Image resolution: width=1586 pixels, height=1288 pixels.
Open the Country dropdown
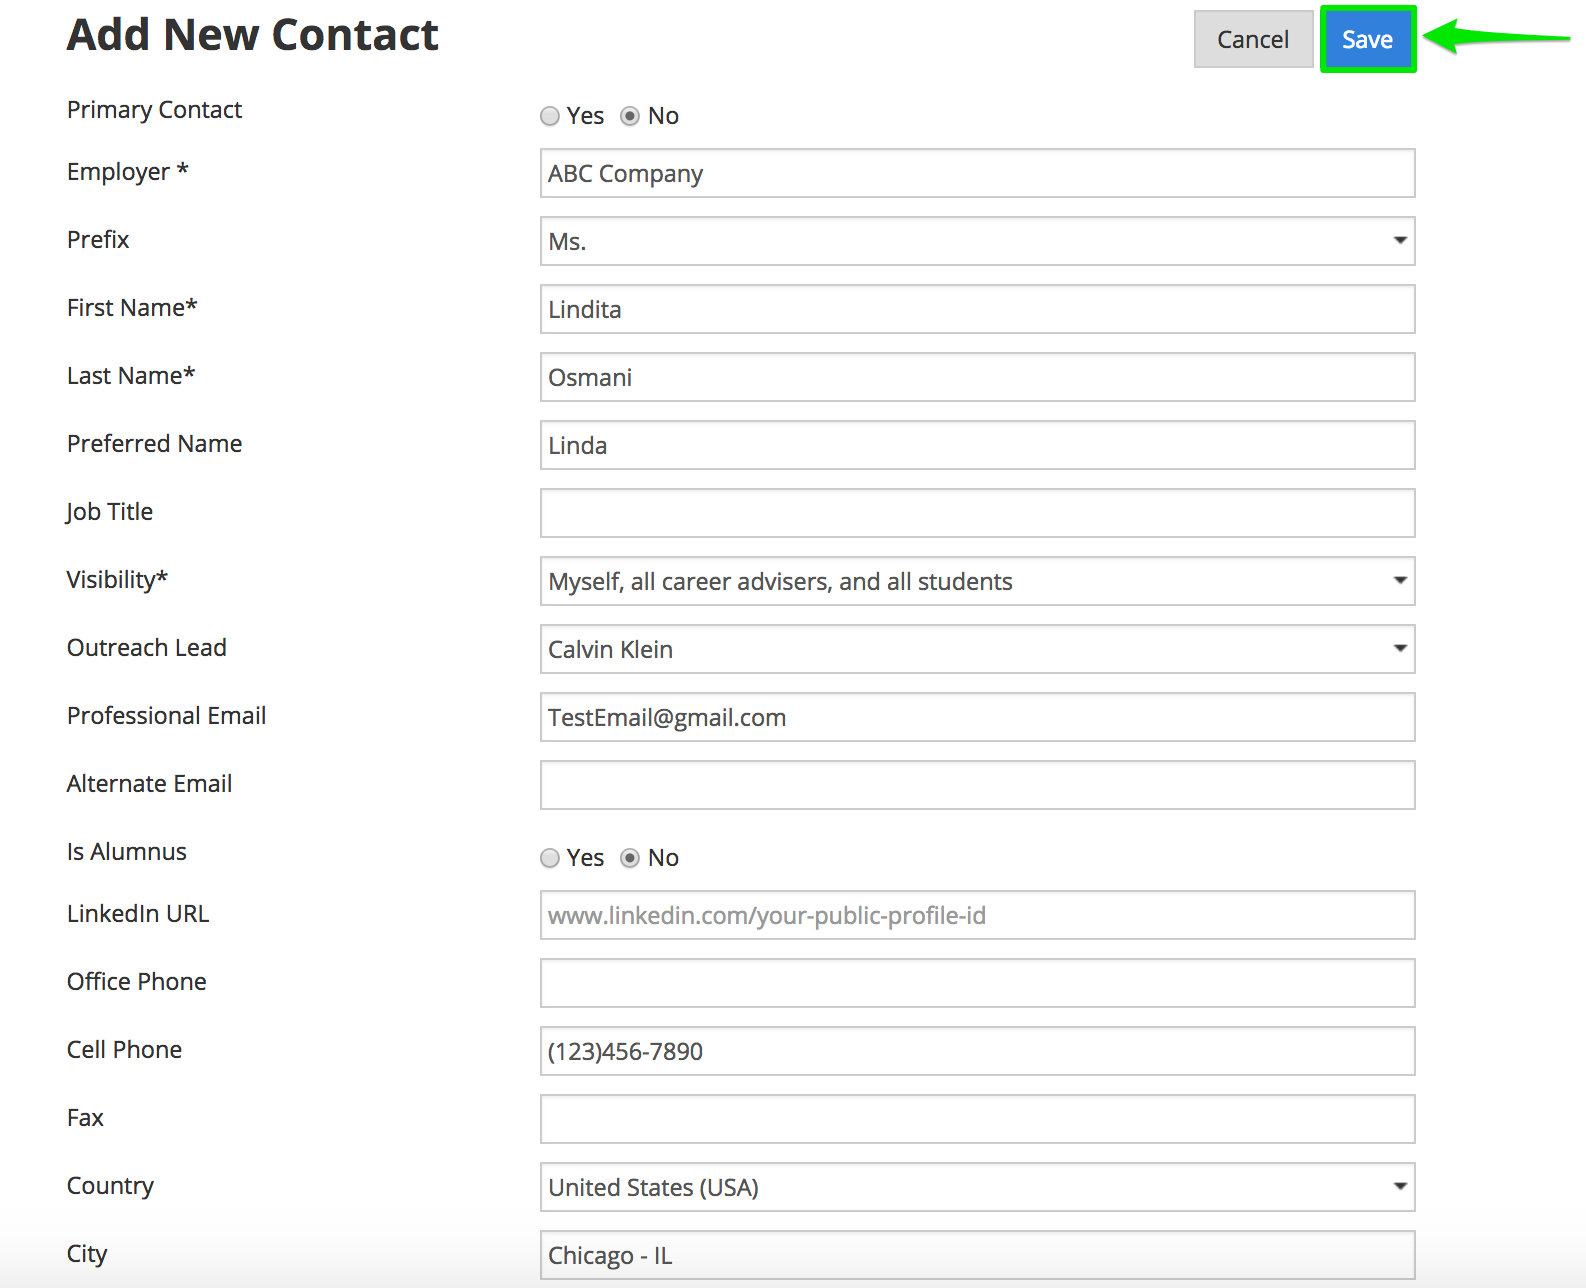977,1187
